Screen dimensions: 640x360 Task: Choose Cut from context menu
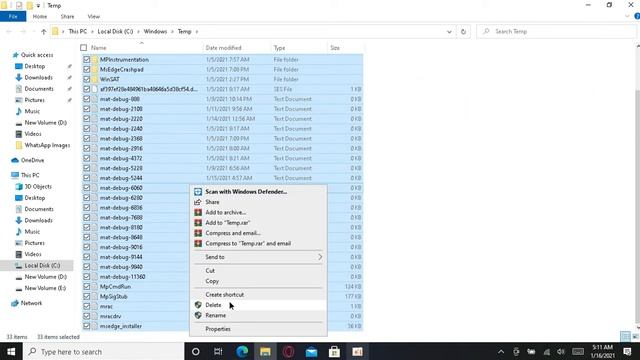pyautogui.click(x=258, y=271)
